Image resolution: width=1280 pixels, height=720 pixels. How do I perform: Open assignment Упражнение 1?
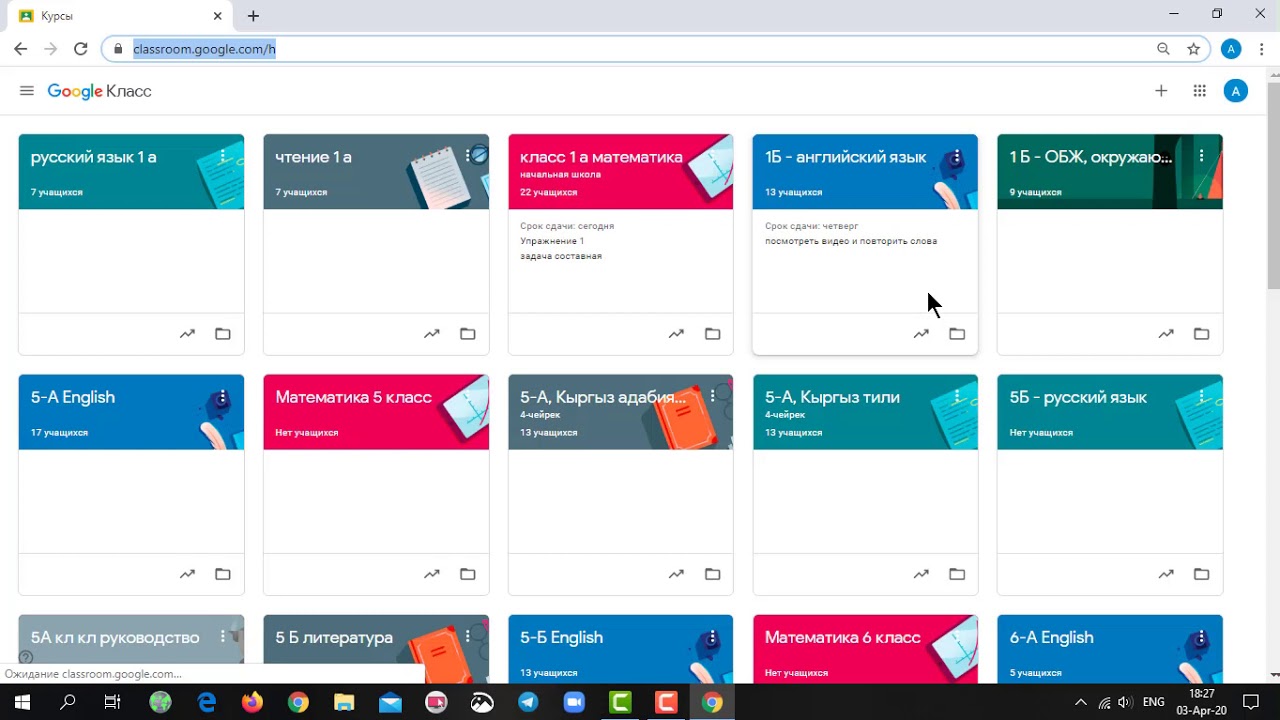(x=552, y=241)
